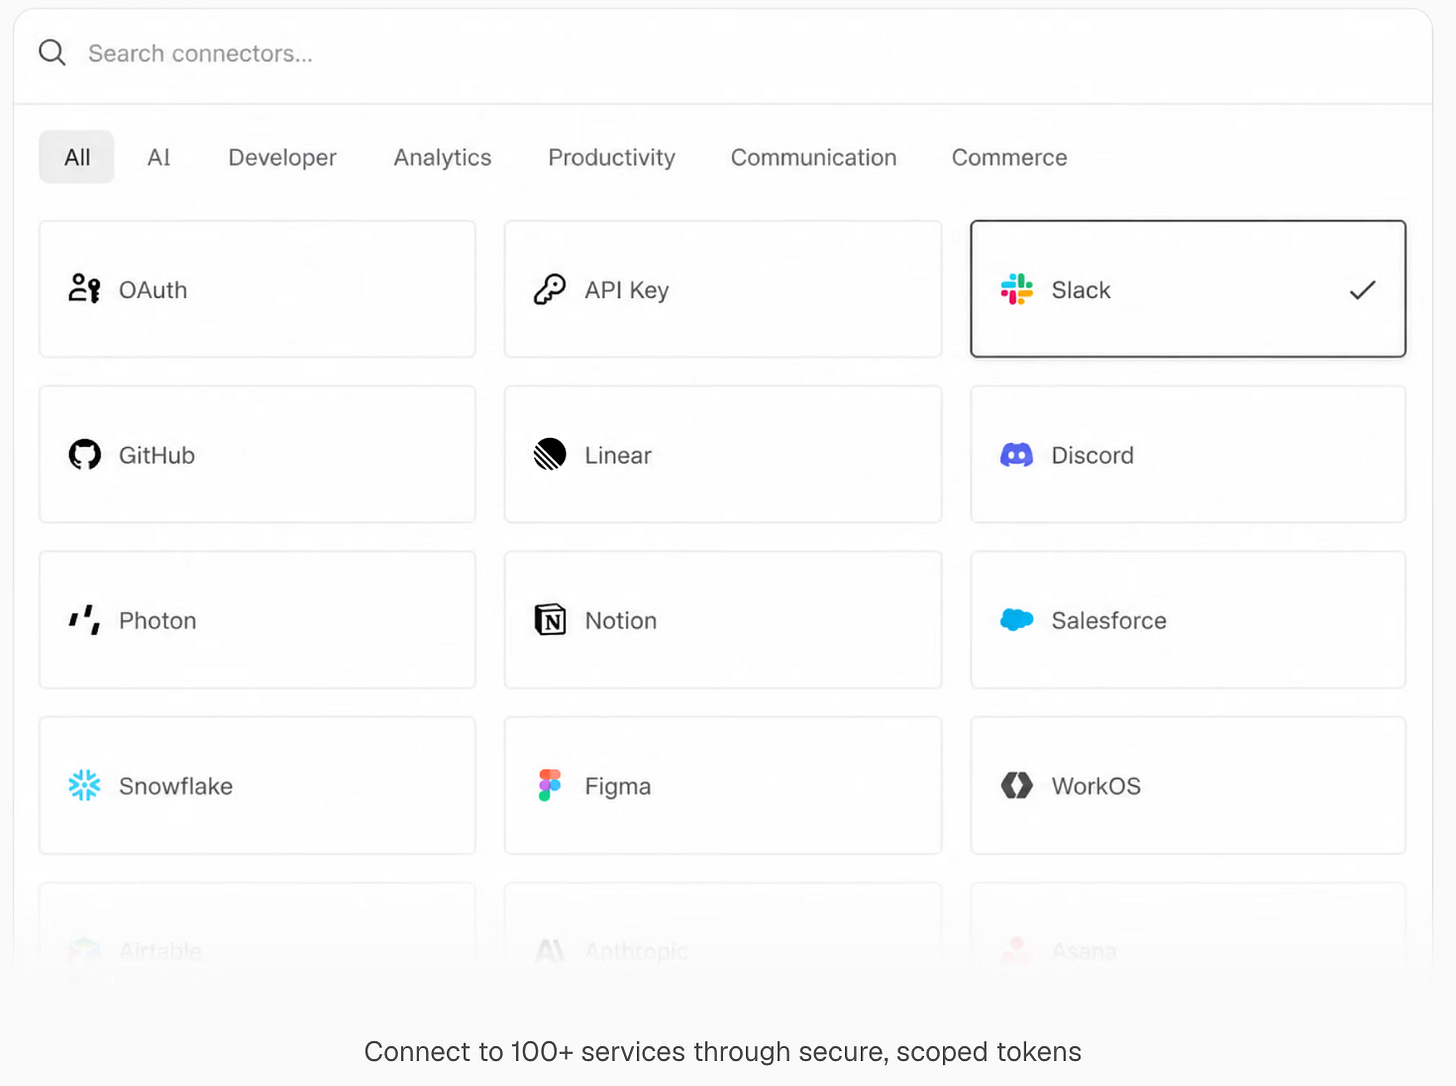Click the Salesforce cloud icon
The height and width of the screenshot is (1086, 1456).
coord(1017,620)
